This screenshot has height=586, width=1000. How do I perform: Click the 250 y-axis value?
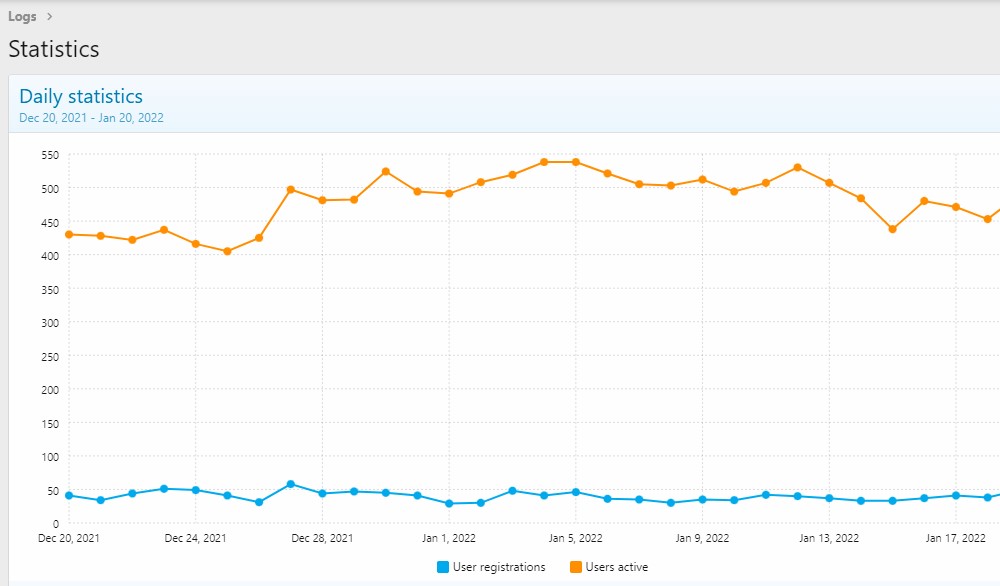(50, 356)
